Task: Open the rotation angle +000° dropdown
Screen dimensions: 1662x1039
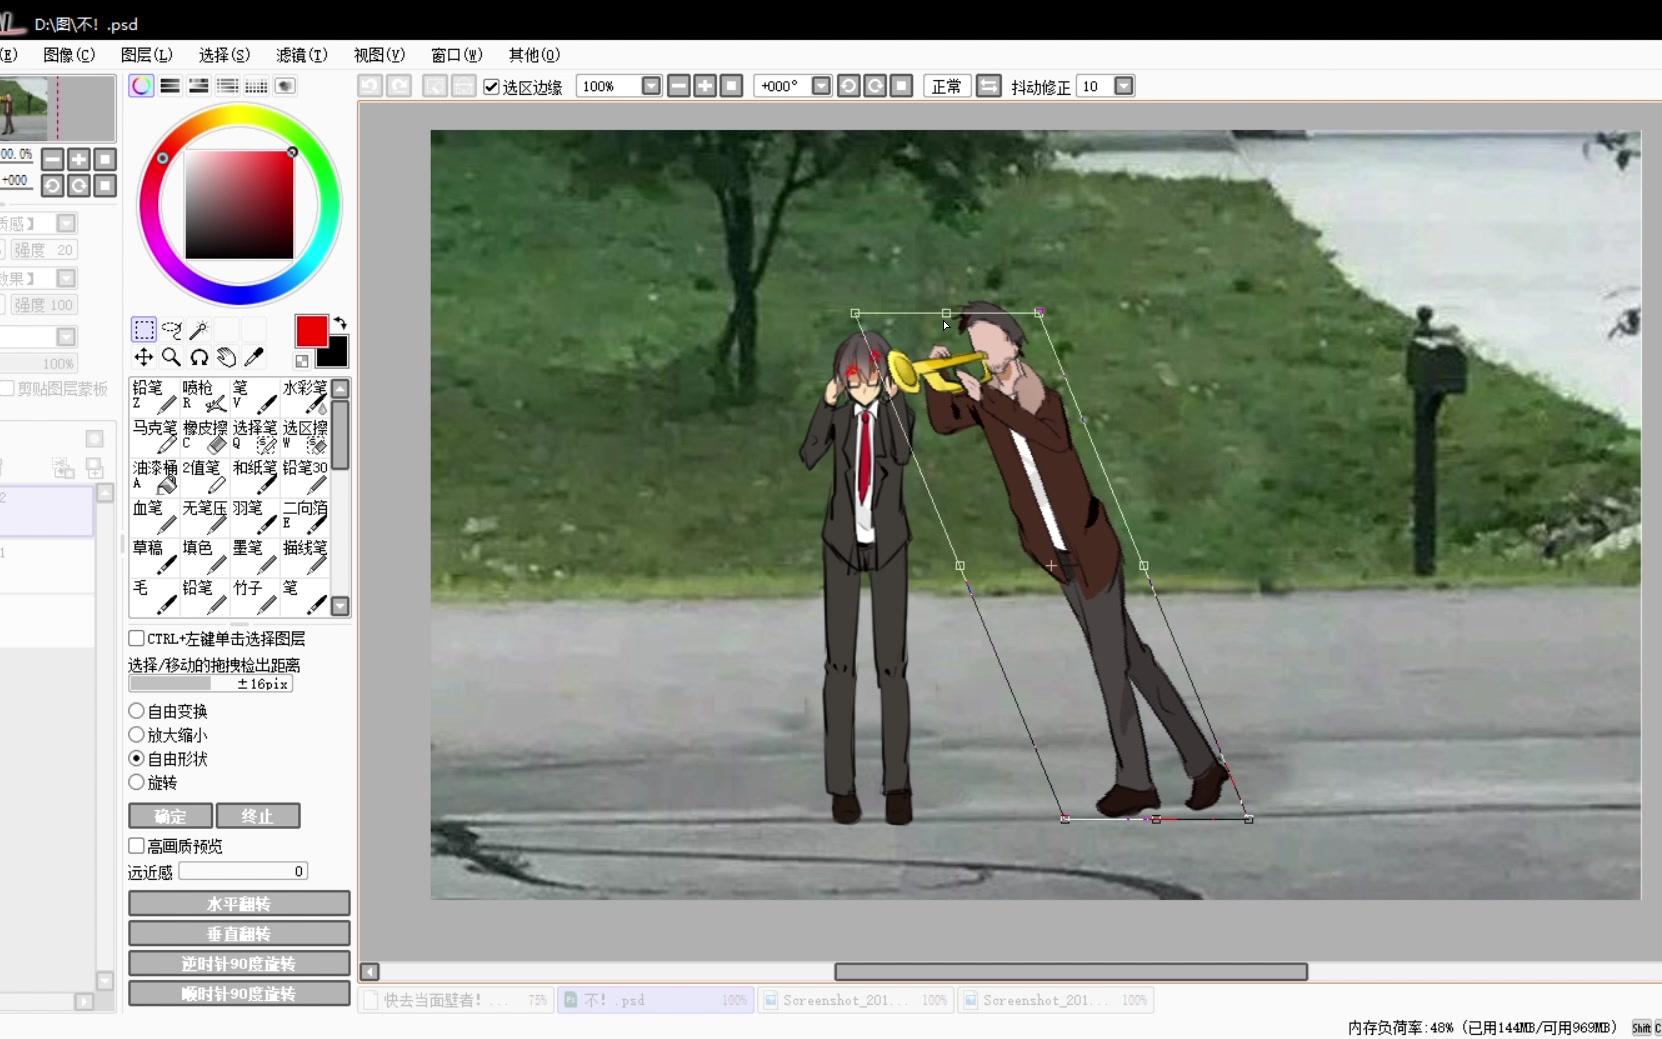Action: pos(821,86)
